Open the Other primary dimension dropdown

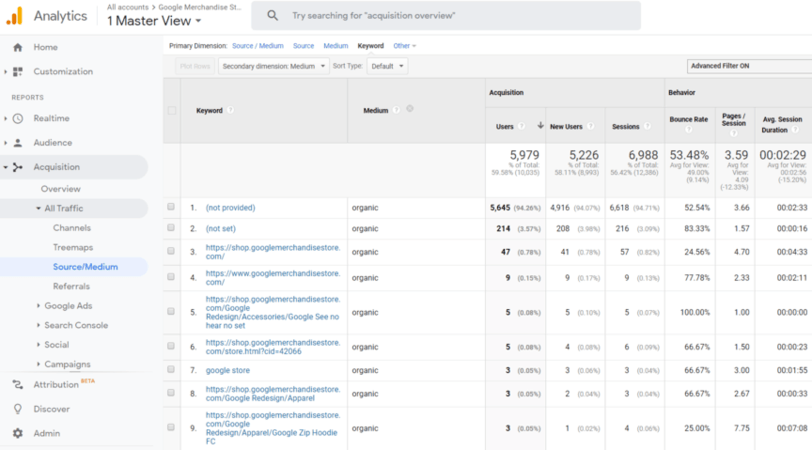coord(404,46)
